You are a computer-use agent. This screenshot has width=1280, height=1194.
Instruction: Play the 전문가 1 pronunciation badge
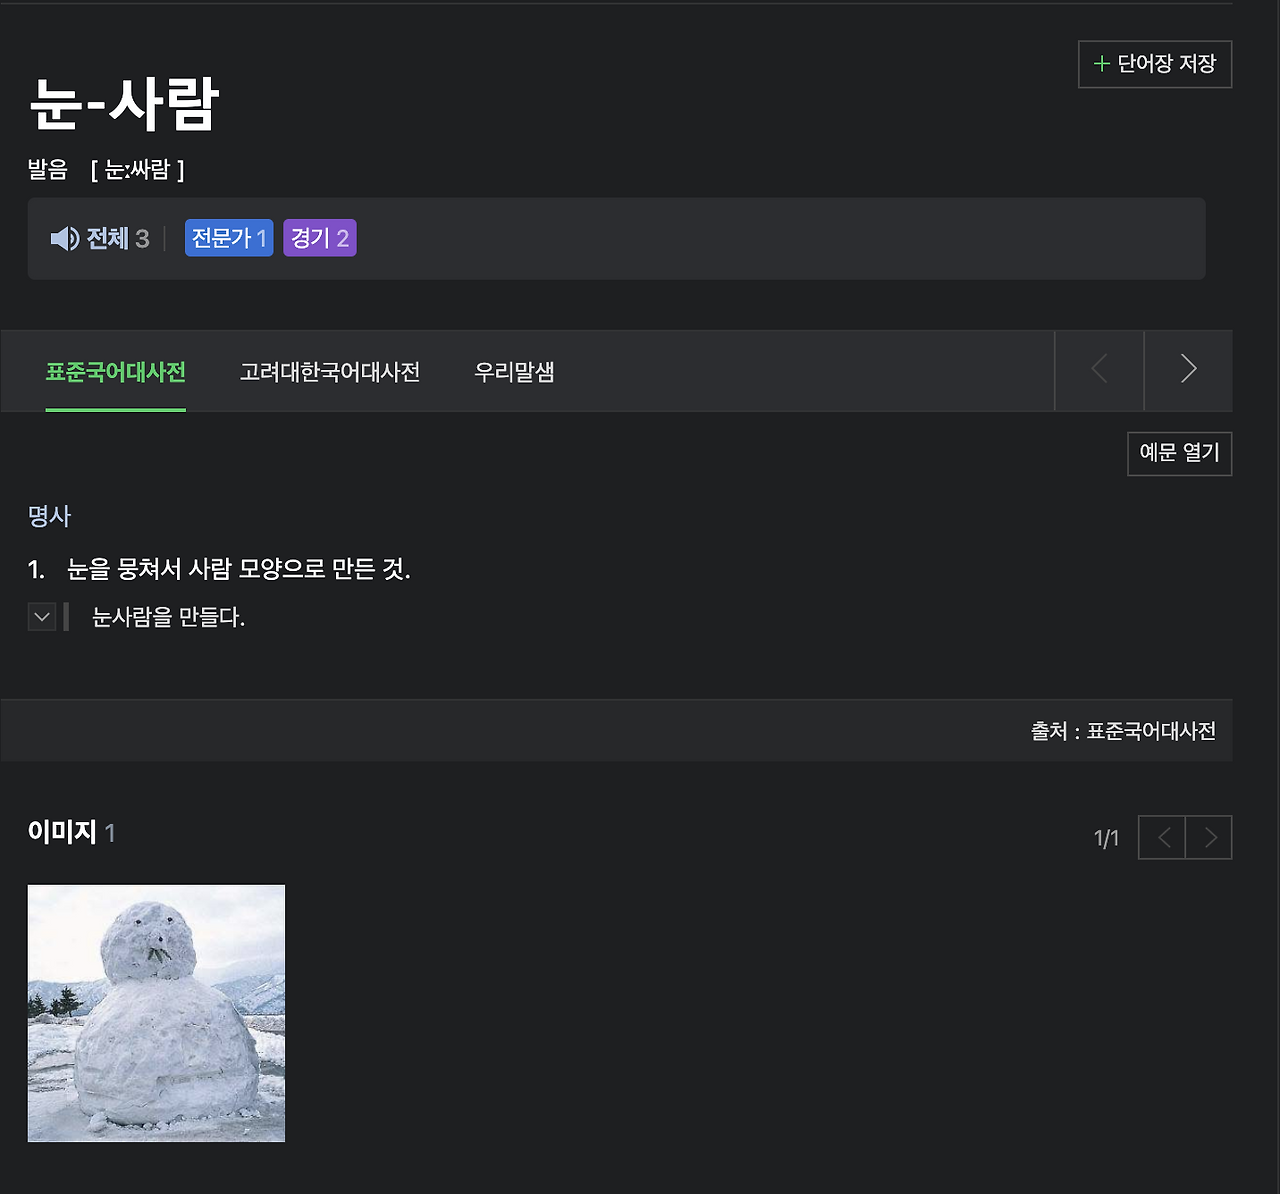point(228,238)
